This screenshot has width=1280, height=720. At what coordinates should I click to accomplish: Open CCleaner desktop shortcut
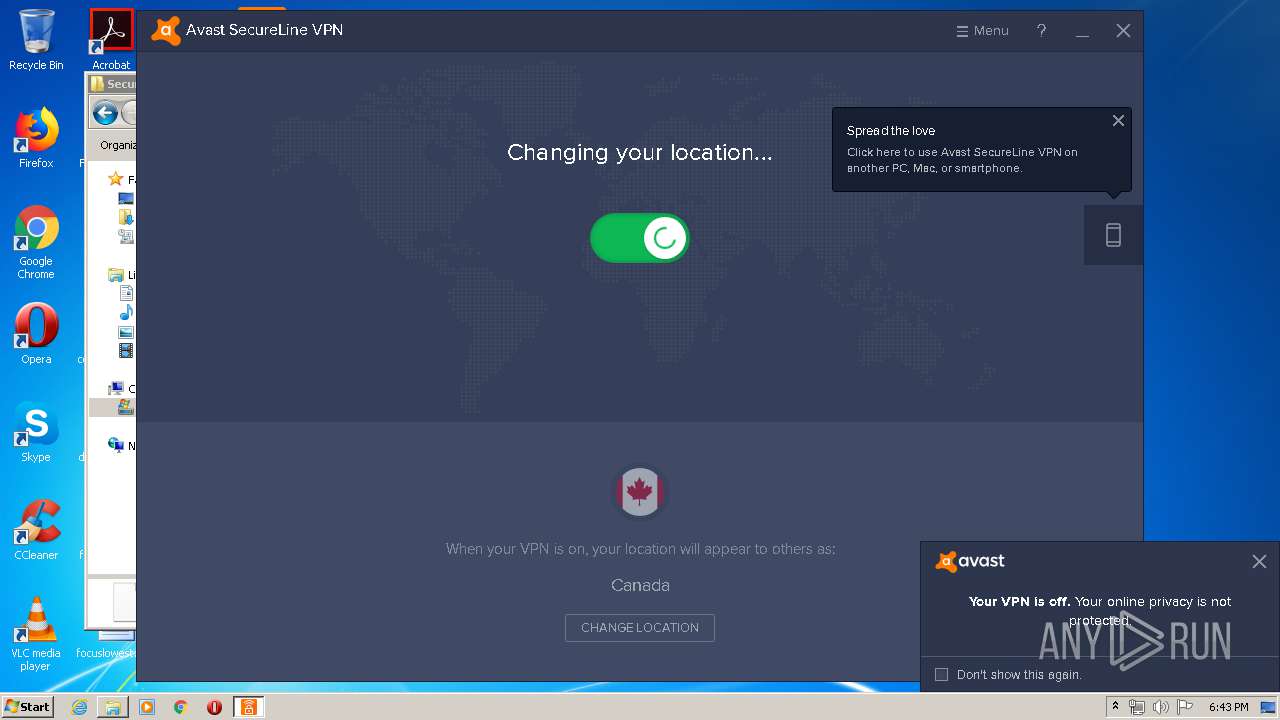[x=36, y=530]
